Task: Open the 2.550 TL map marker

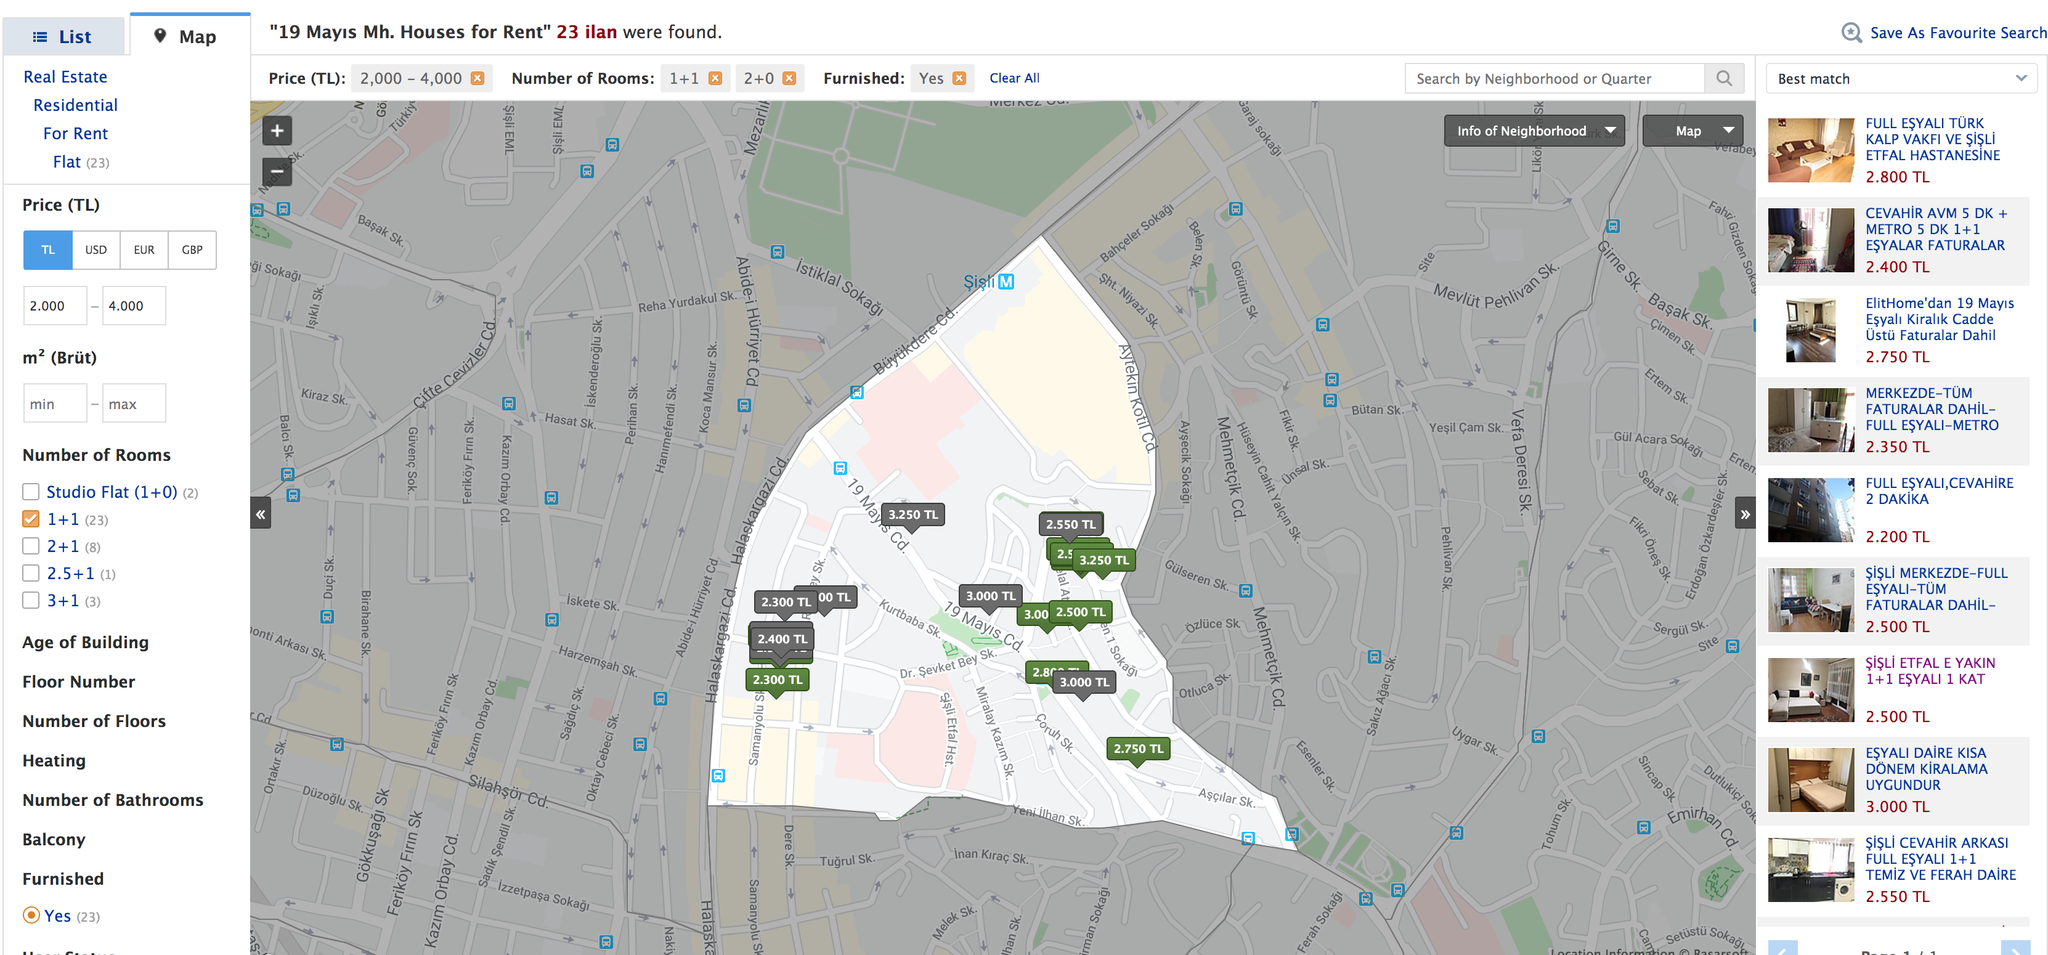Action: click(1070, 525)
